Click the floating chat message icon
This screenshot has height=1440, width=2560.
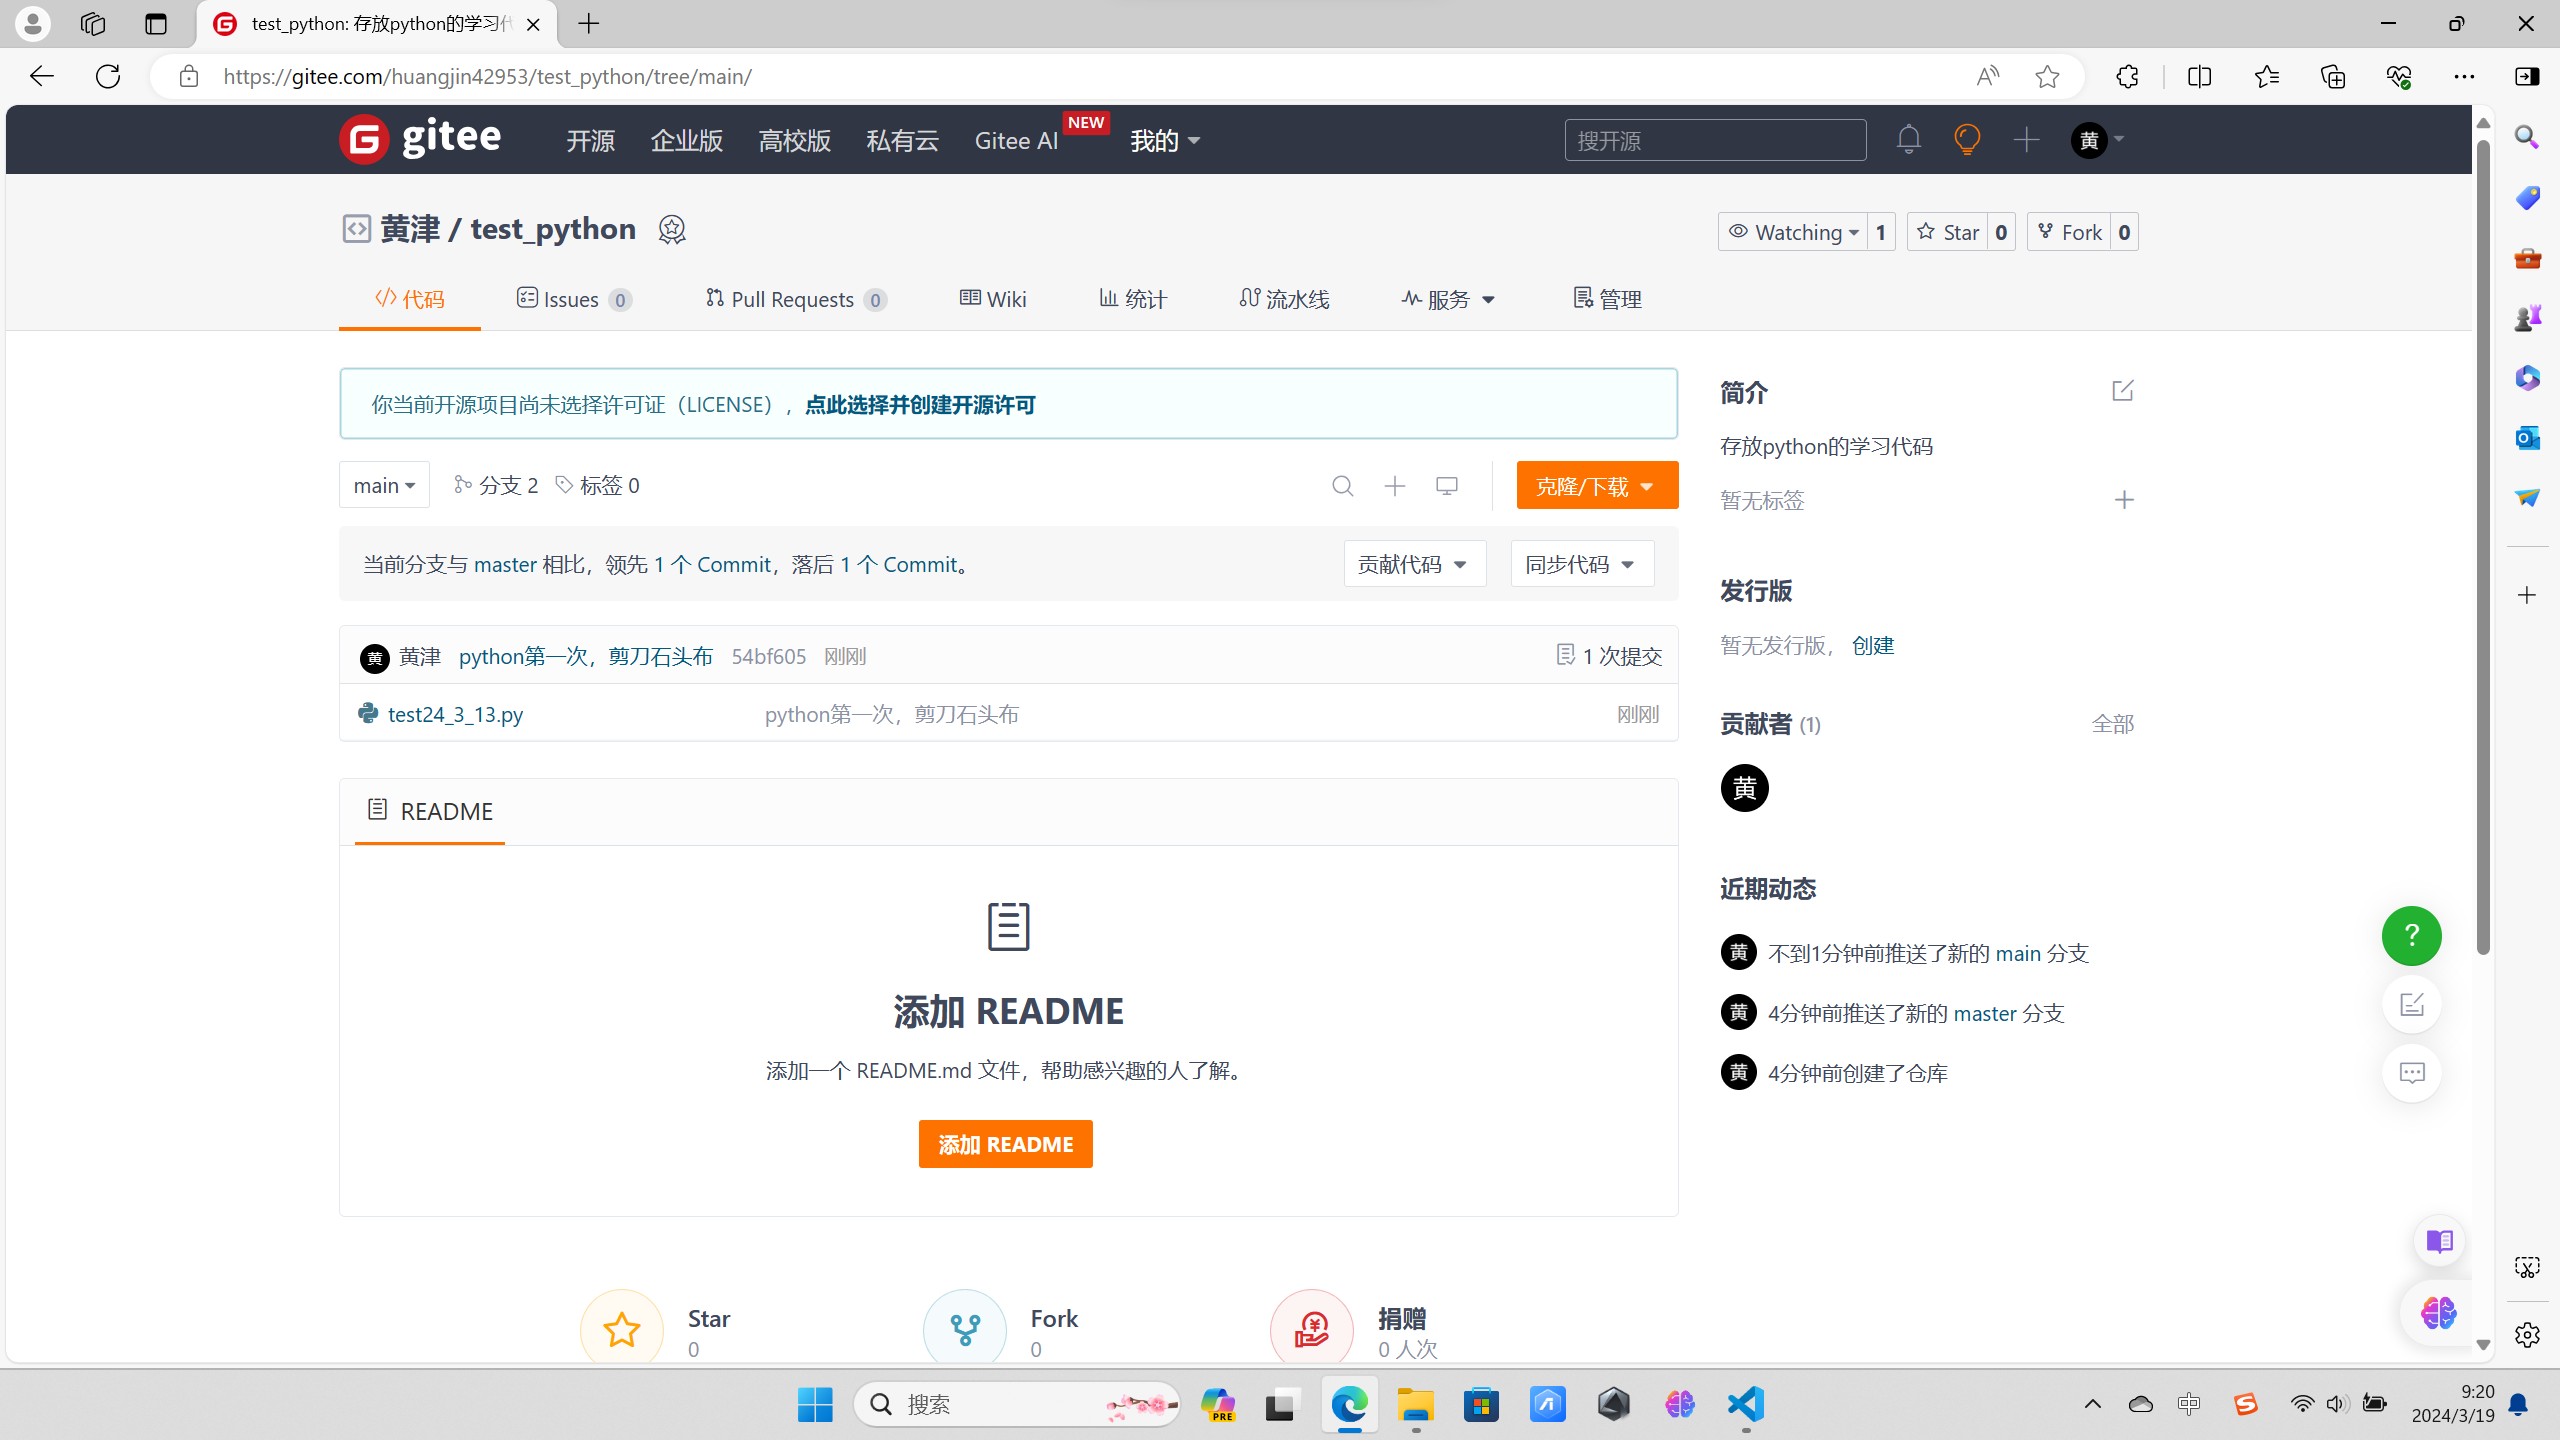2411,1073
